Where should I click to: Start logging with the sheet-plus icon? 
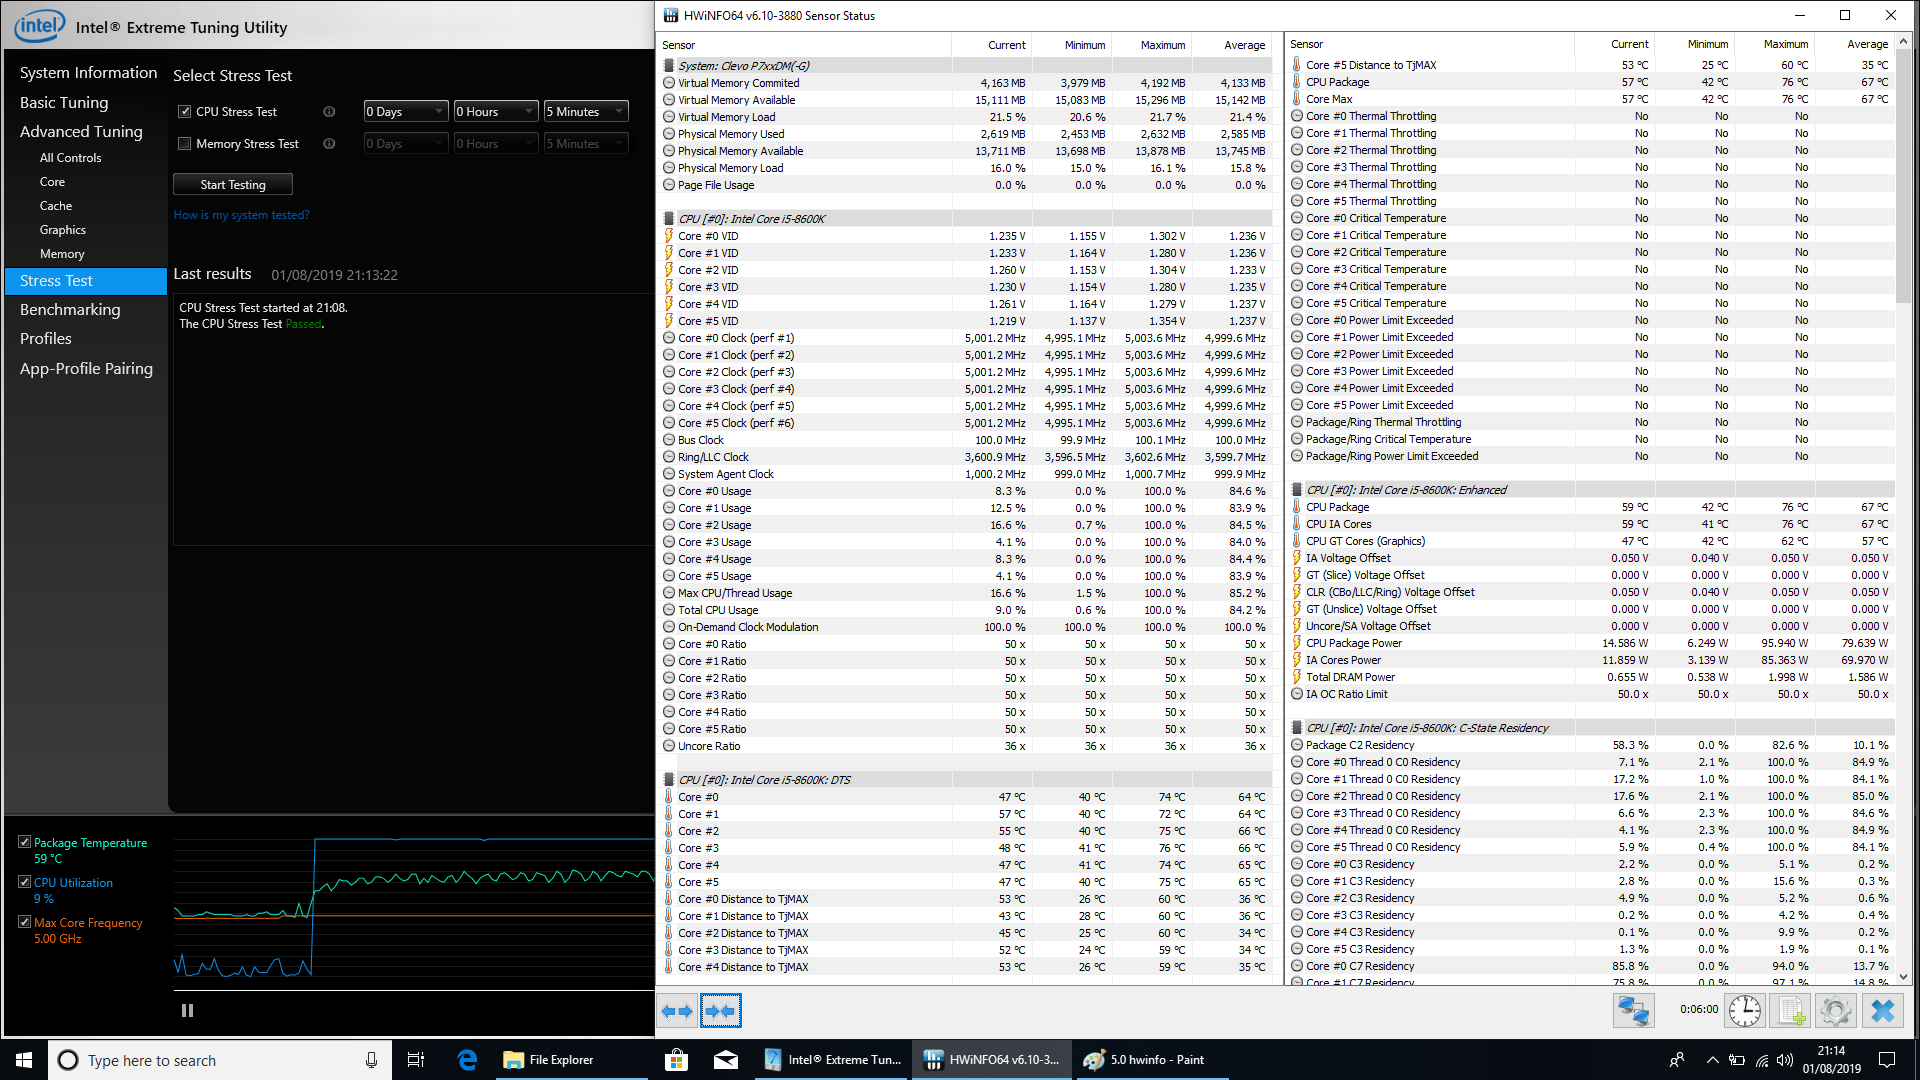[1791, 1011]
